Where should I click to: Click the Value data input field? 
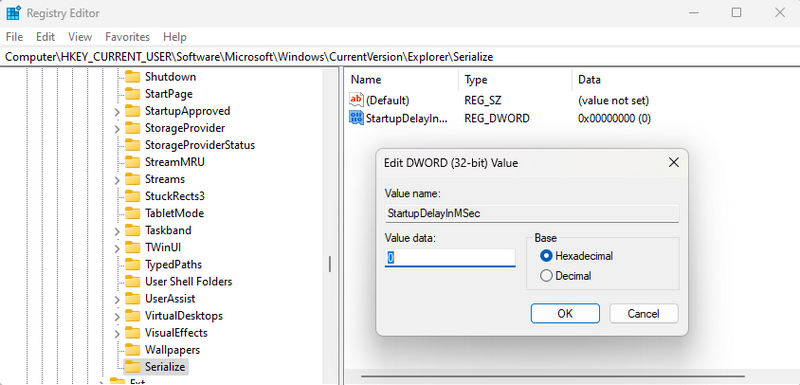(x=450, y=258)
